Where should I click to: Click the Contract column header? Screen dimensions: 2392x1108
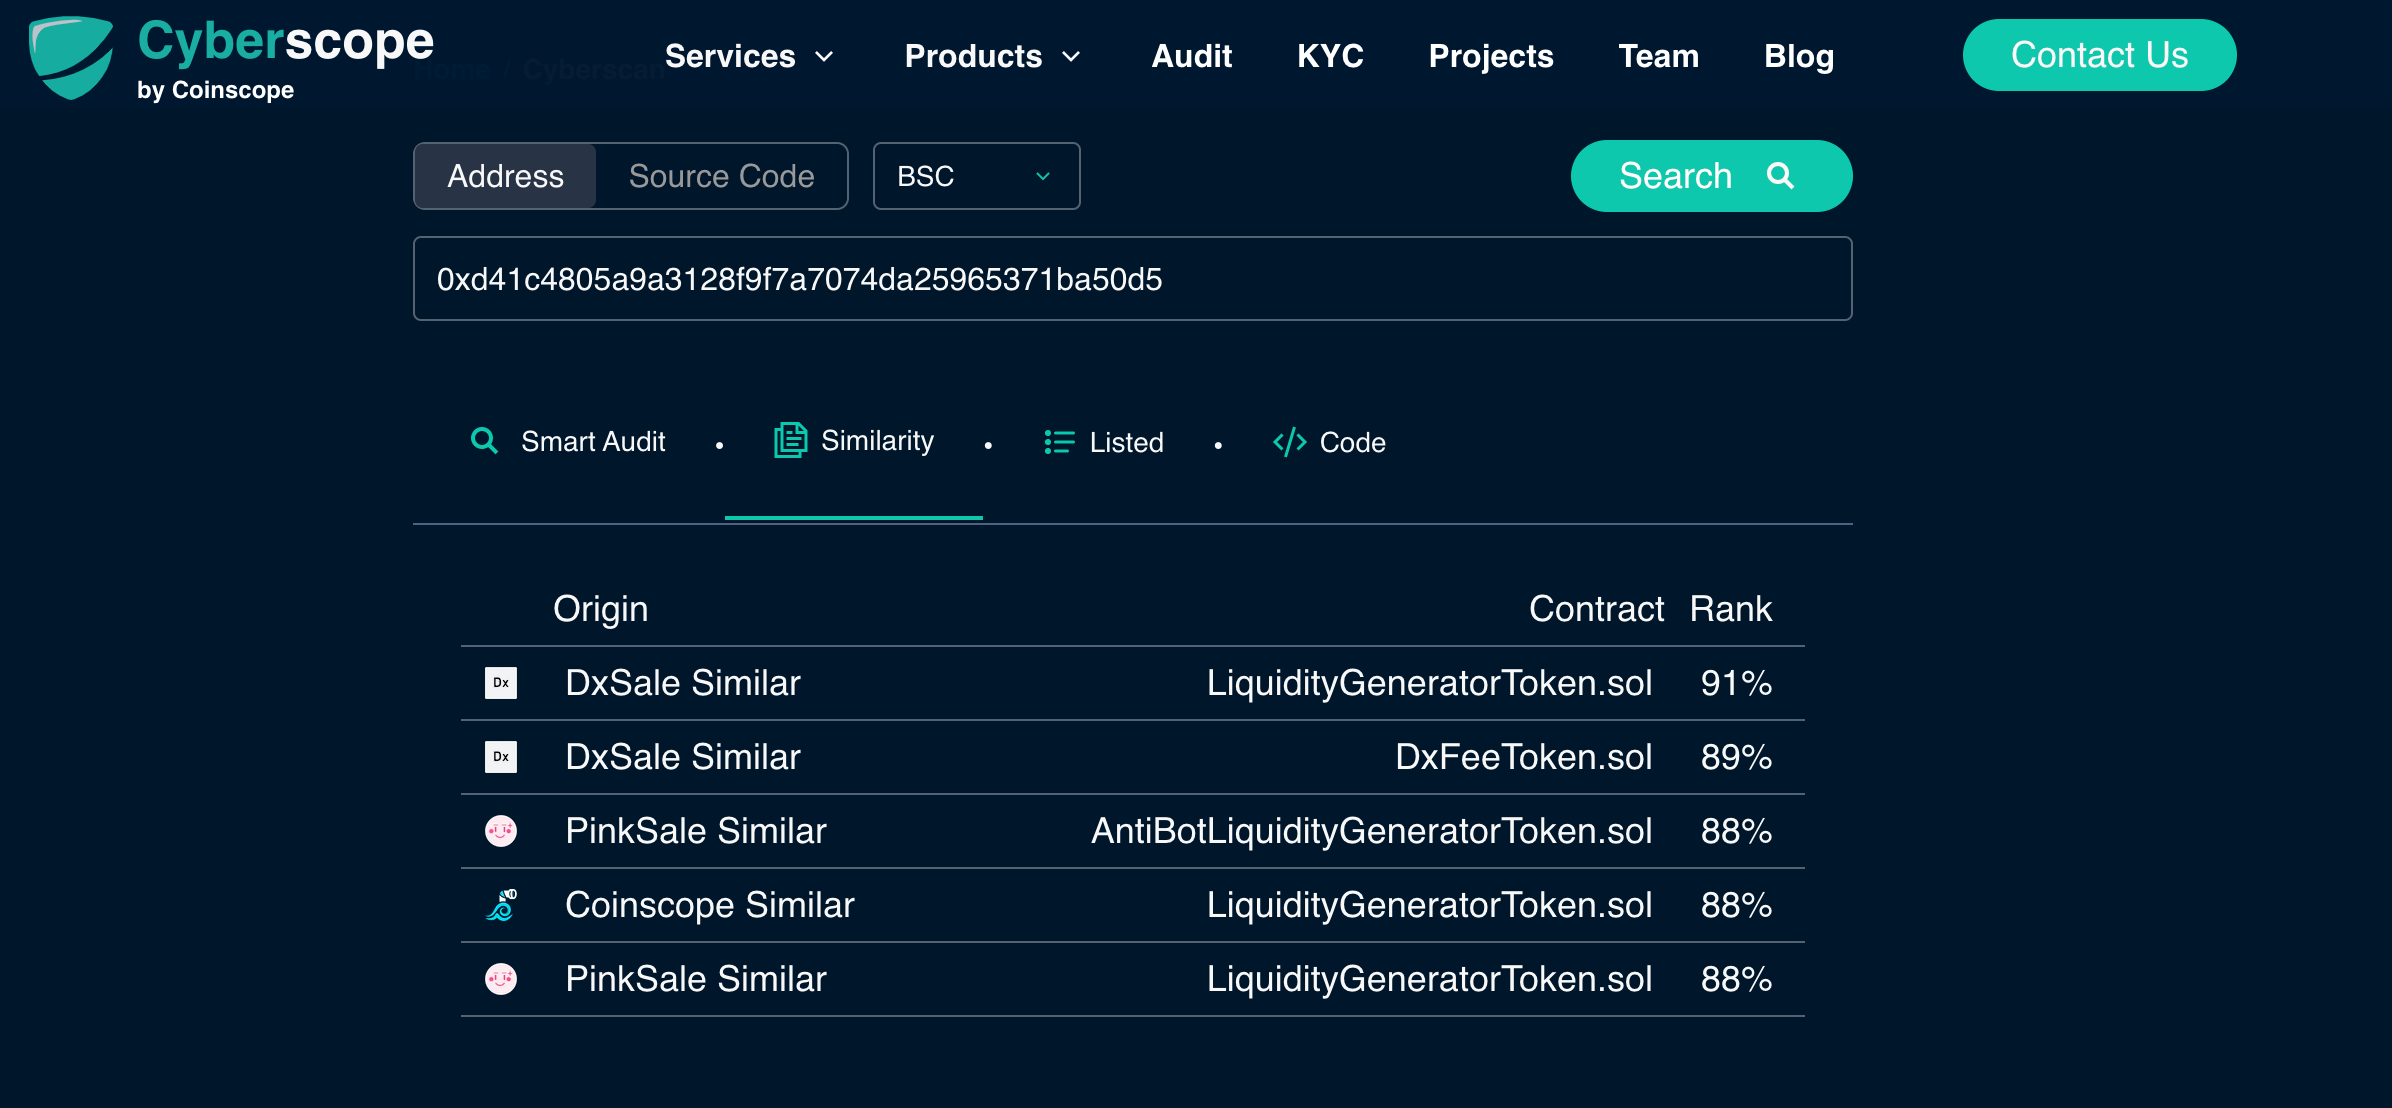(x=1596, y=609)
